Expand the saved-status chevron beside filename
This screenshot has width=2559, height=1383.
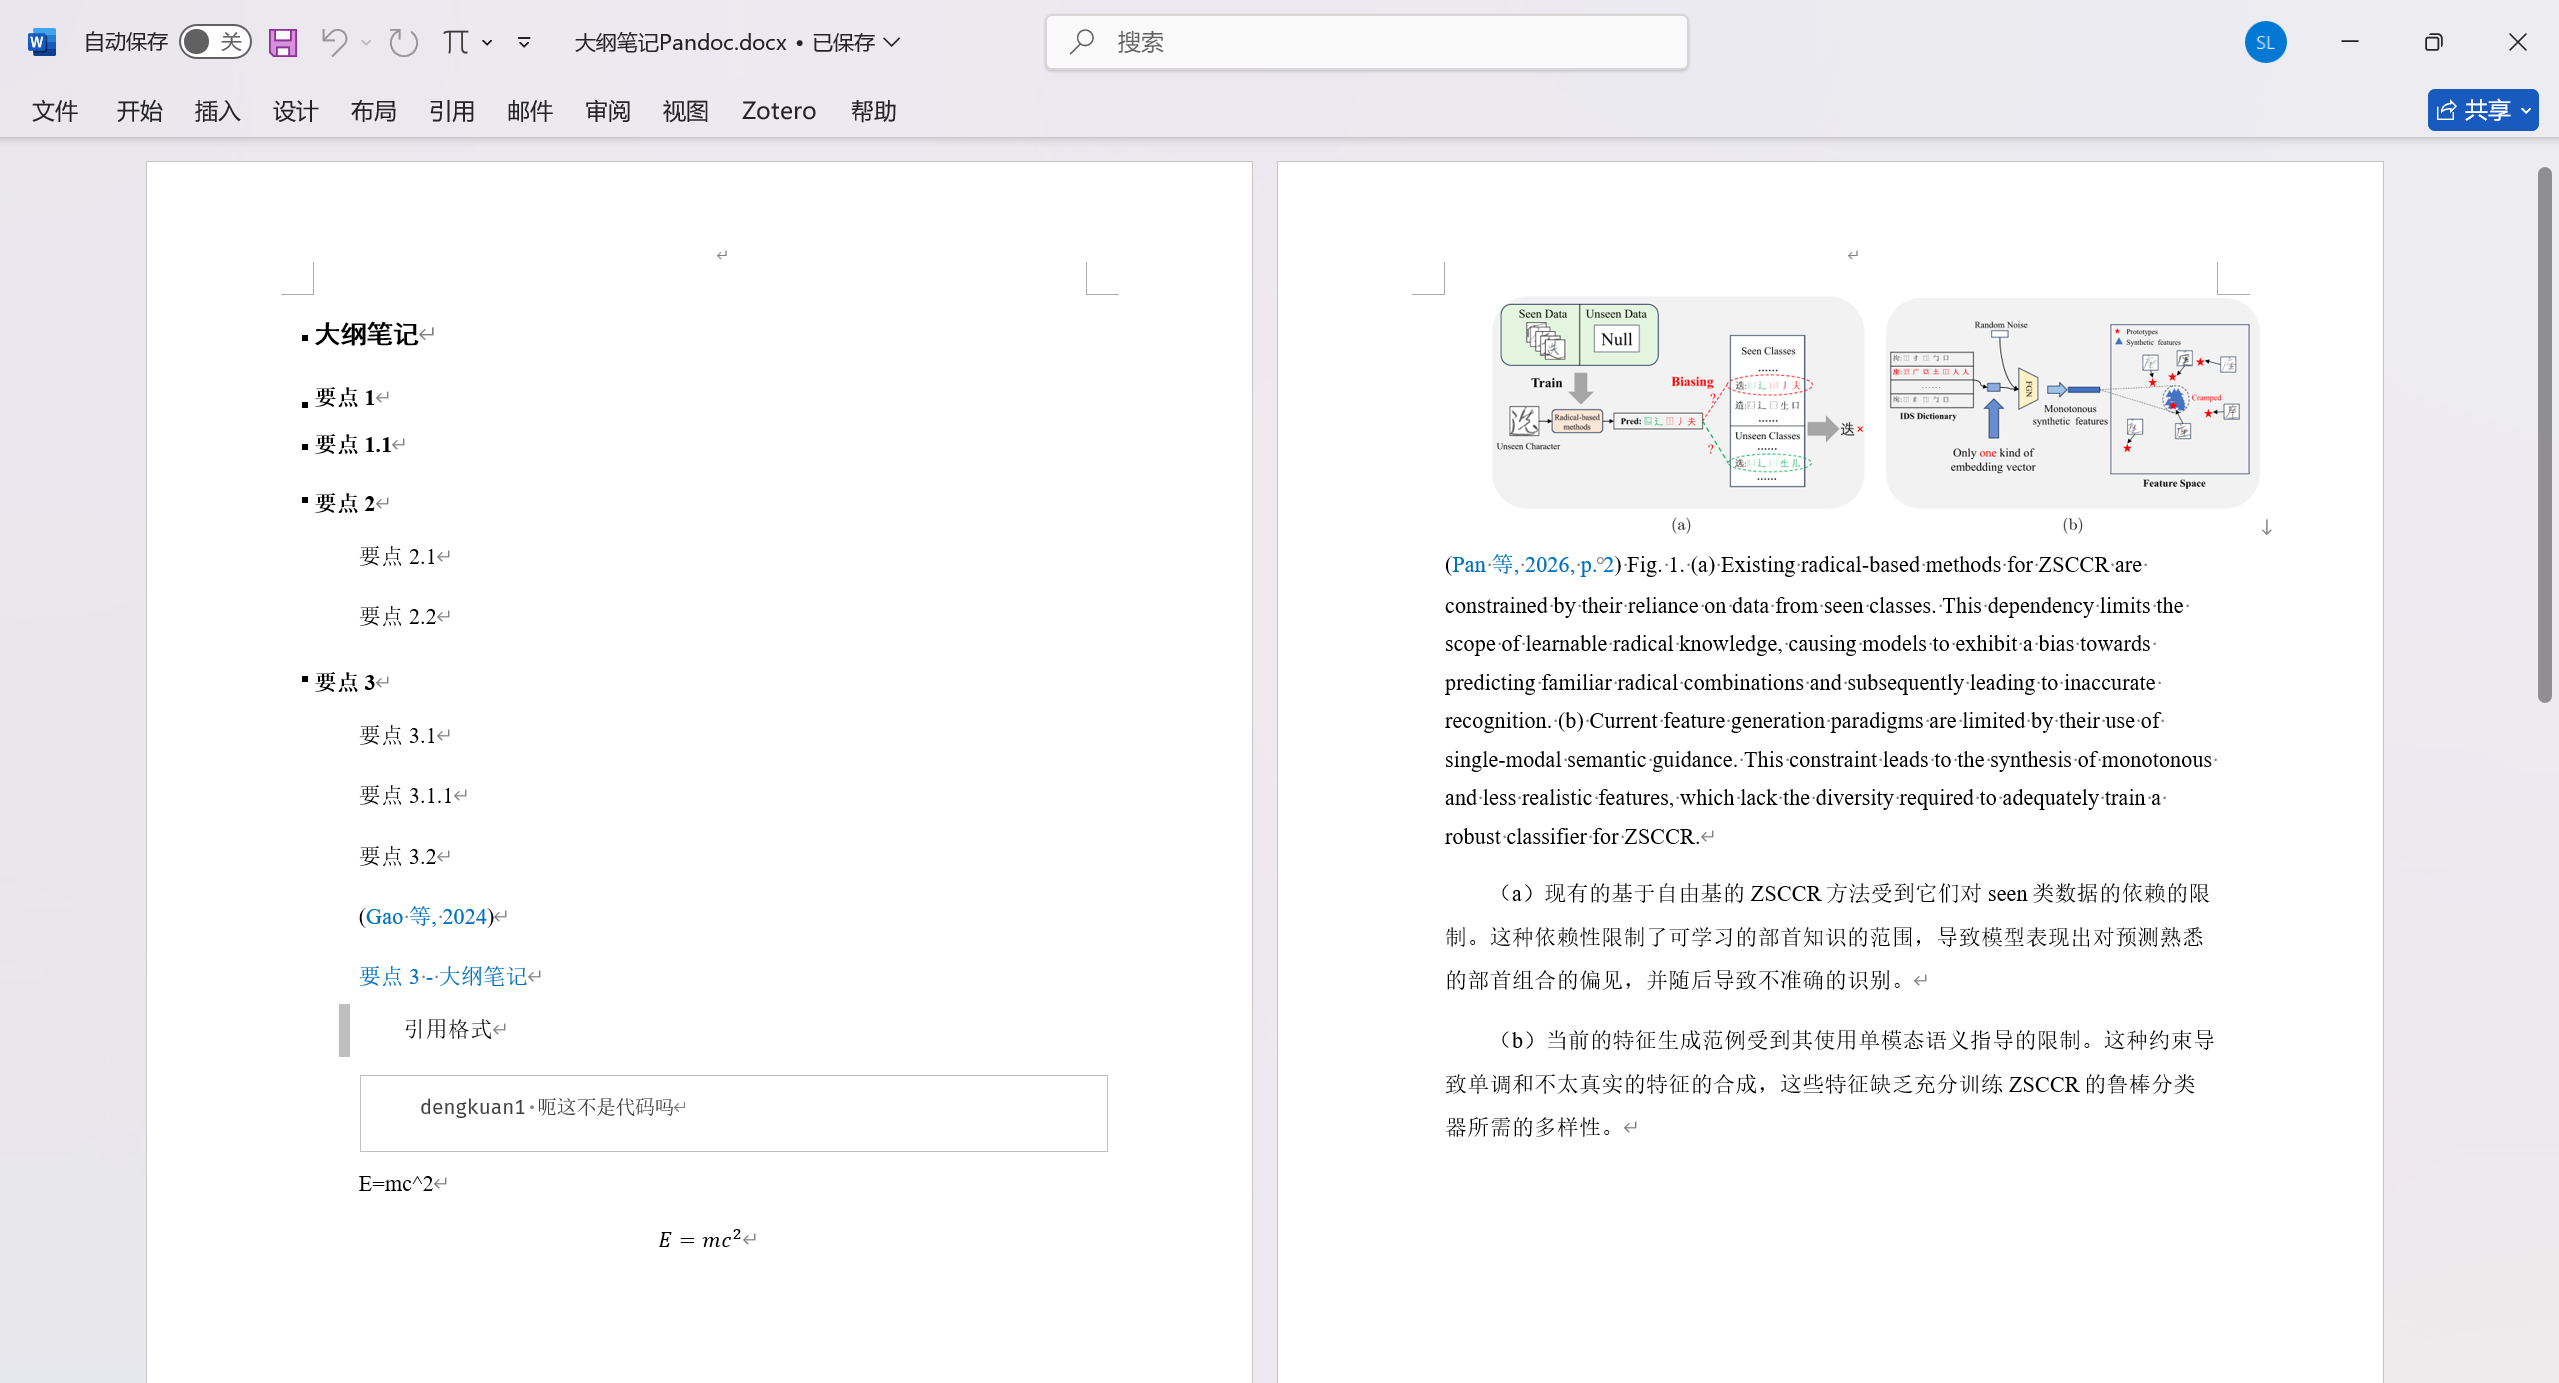tap(893, 42)
